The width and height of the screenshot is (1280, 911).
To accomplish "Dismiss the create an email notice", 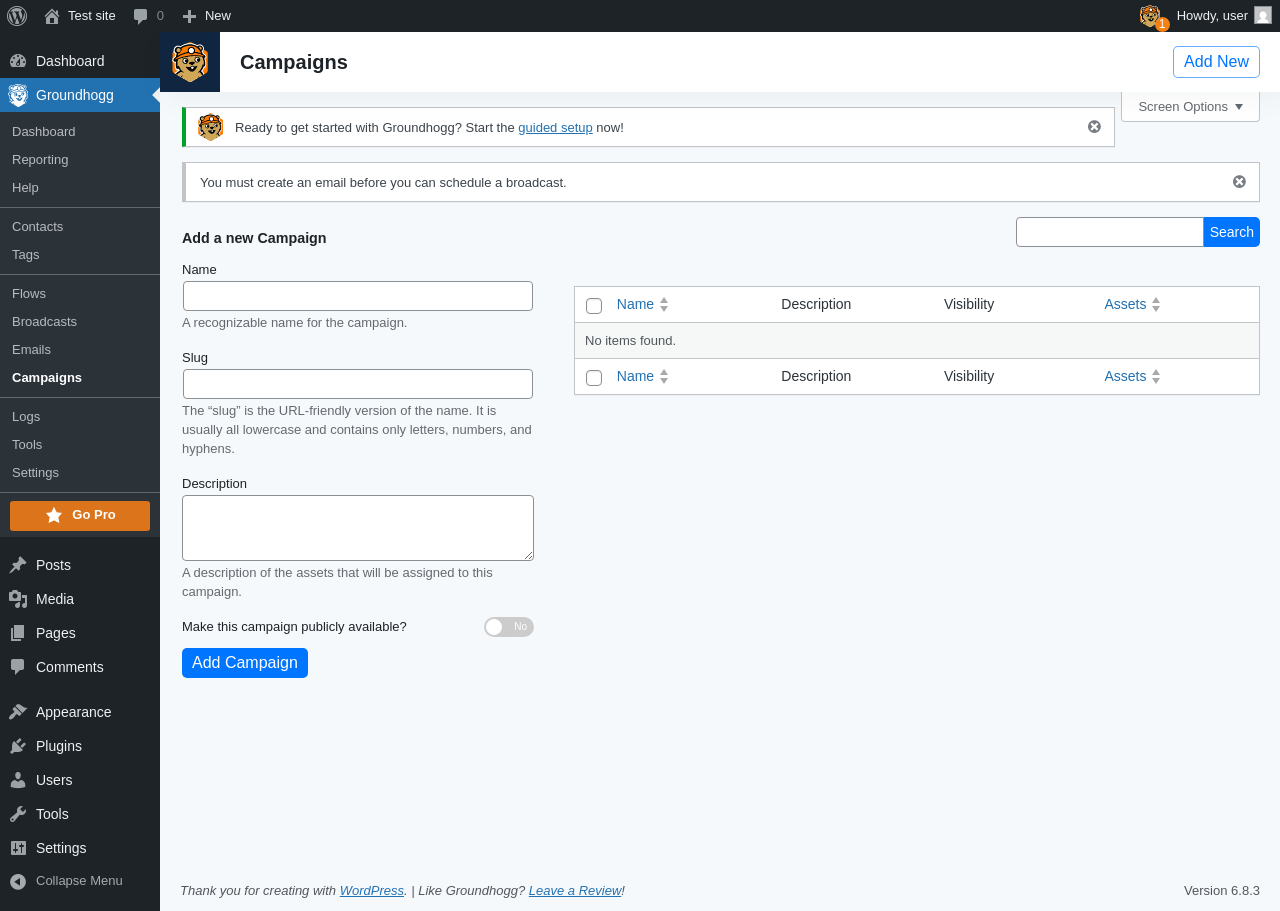I will (1239, 182).
